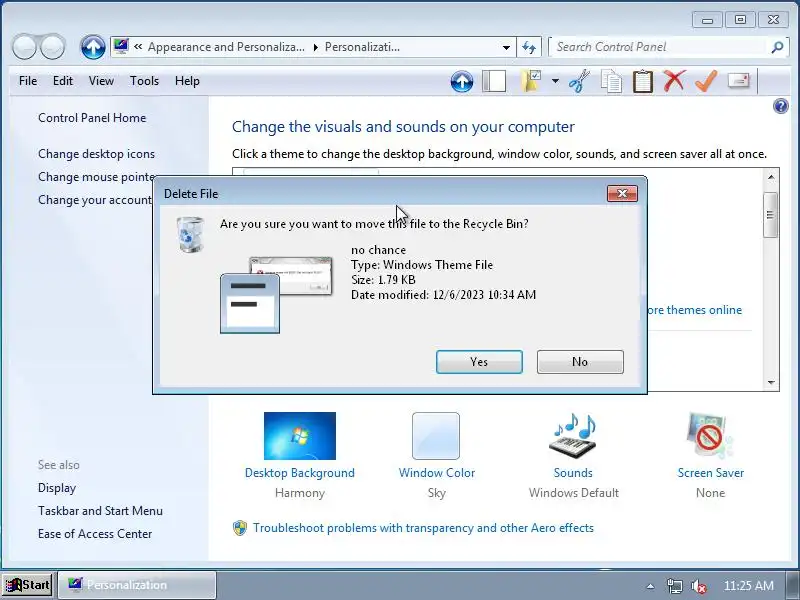
Task: Confirm deletion with the Yes button
Action: point(479,362)
